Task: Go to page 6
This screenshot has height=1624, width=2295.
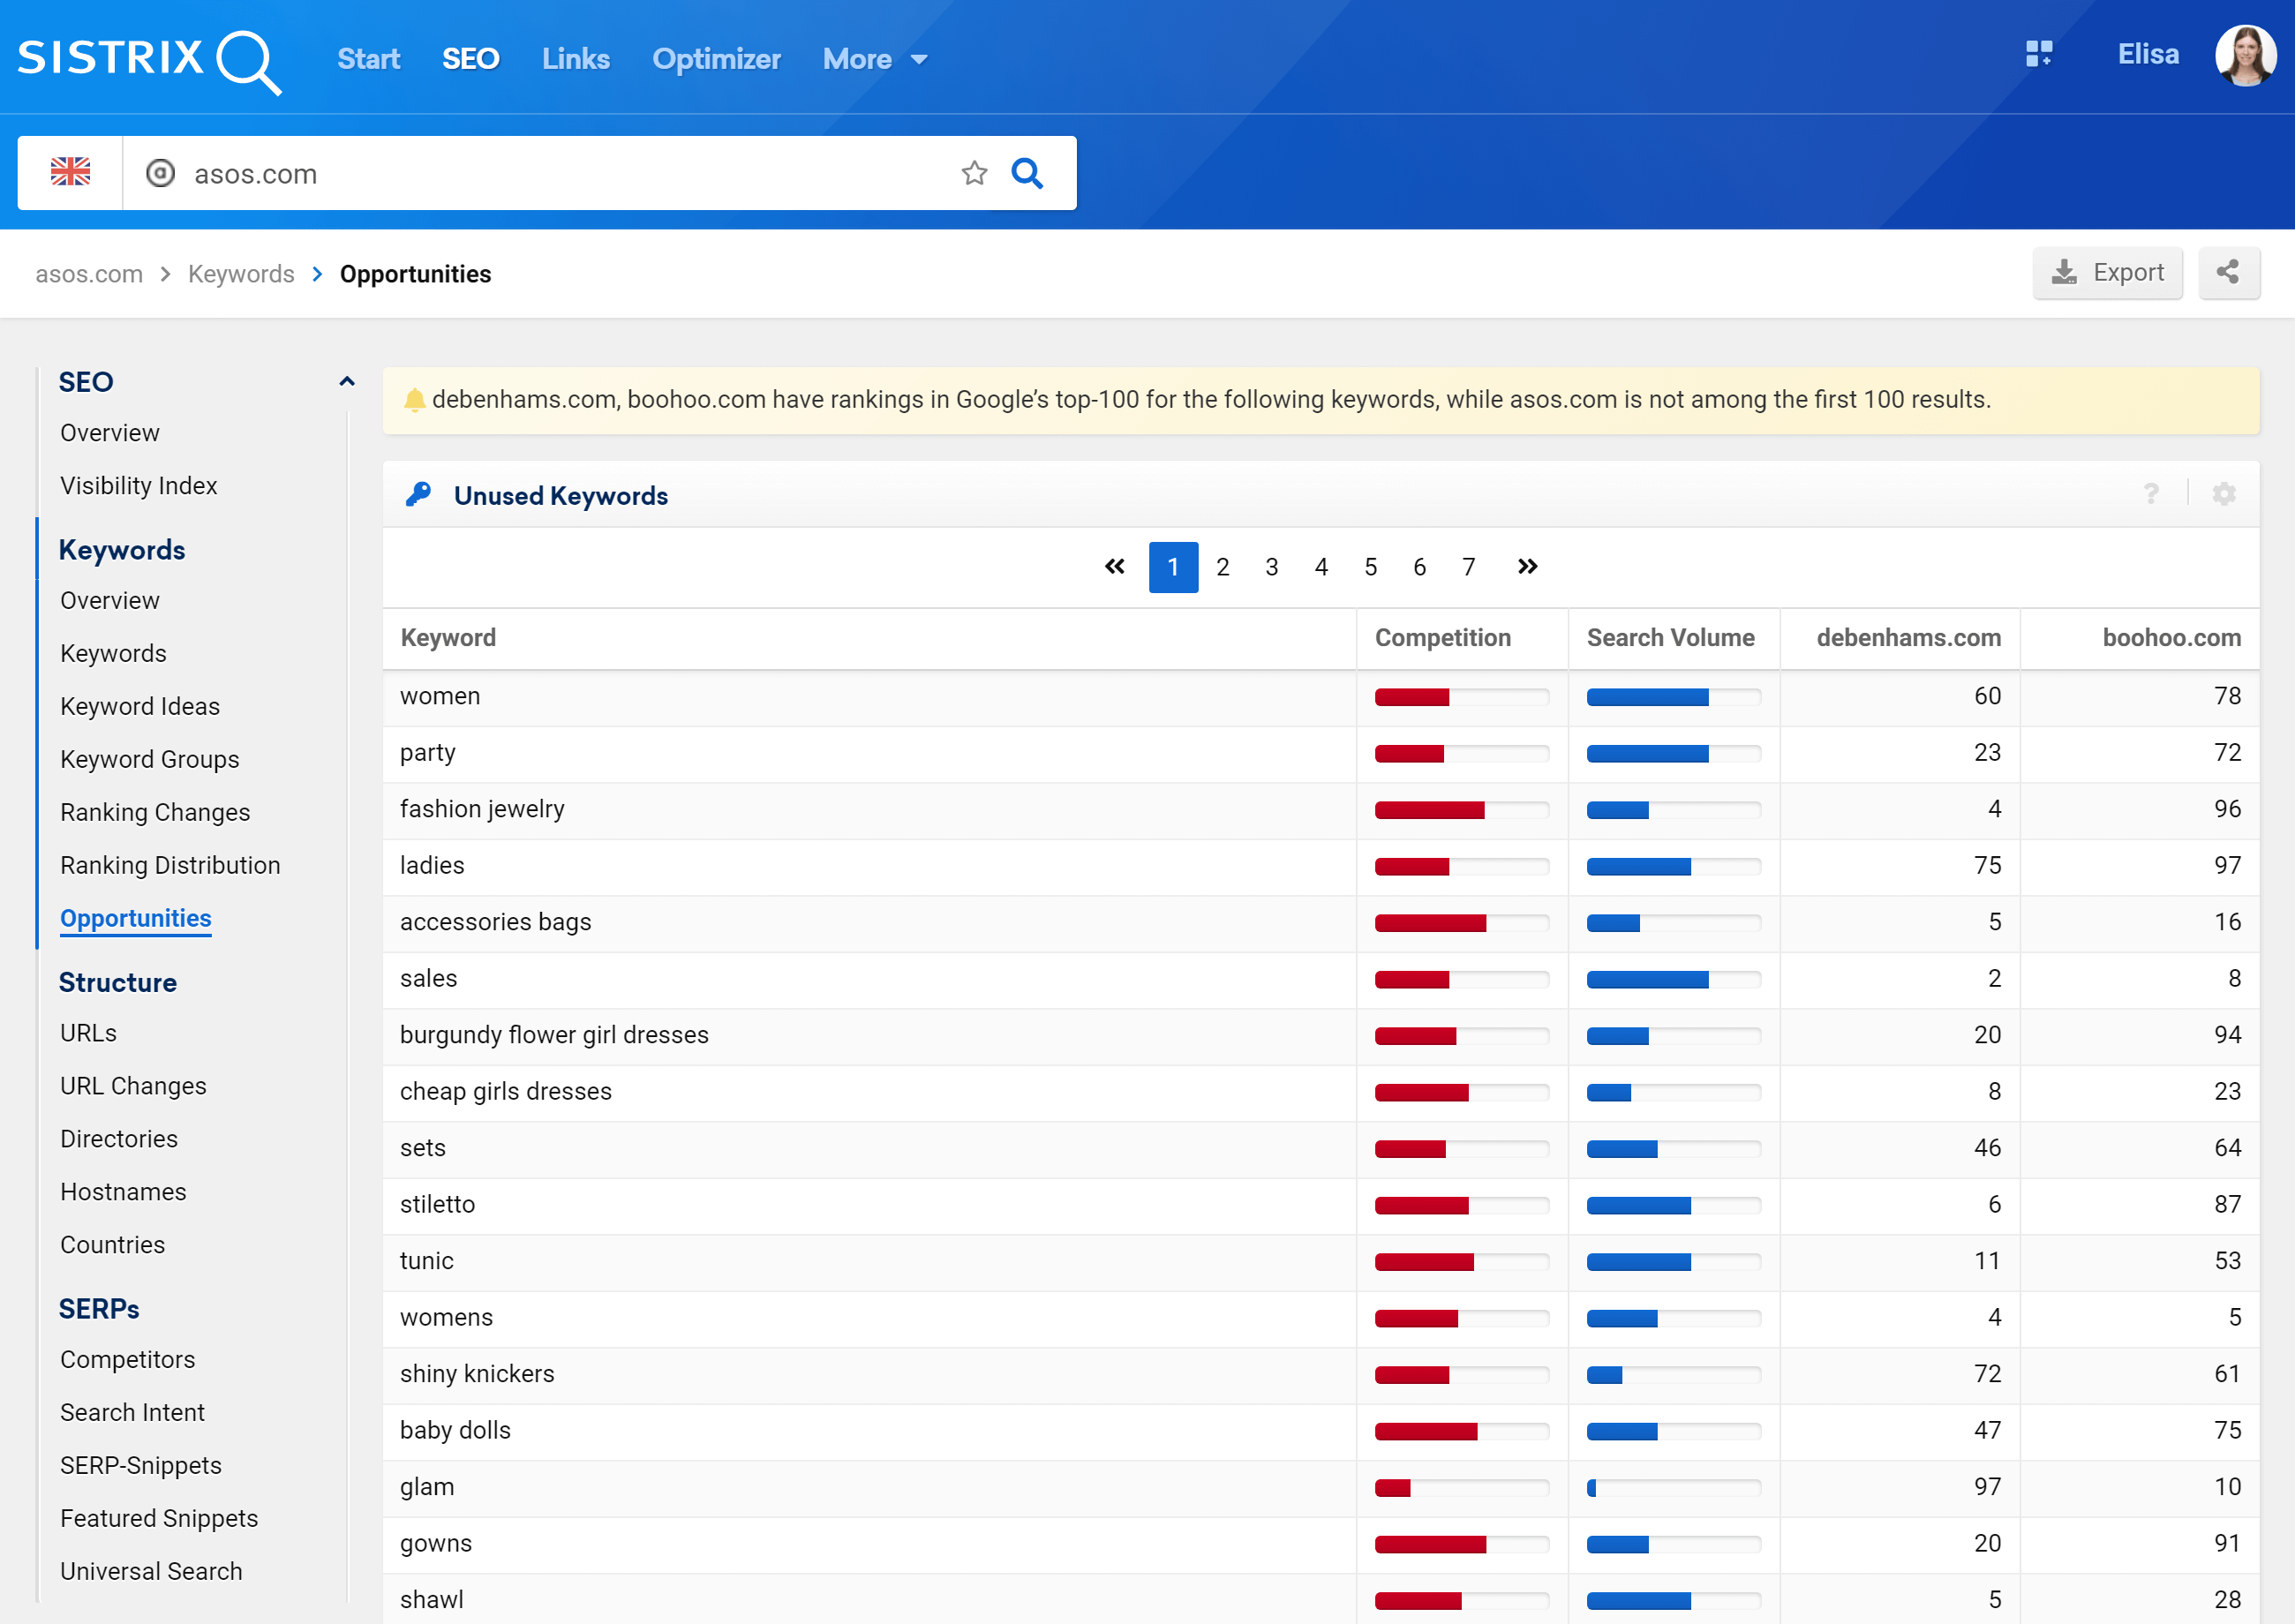Action: pos(1419,567)
